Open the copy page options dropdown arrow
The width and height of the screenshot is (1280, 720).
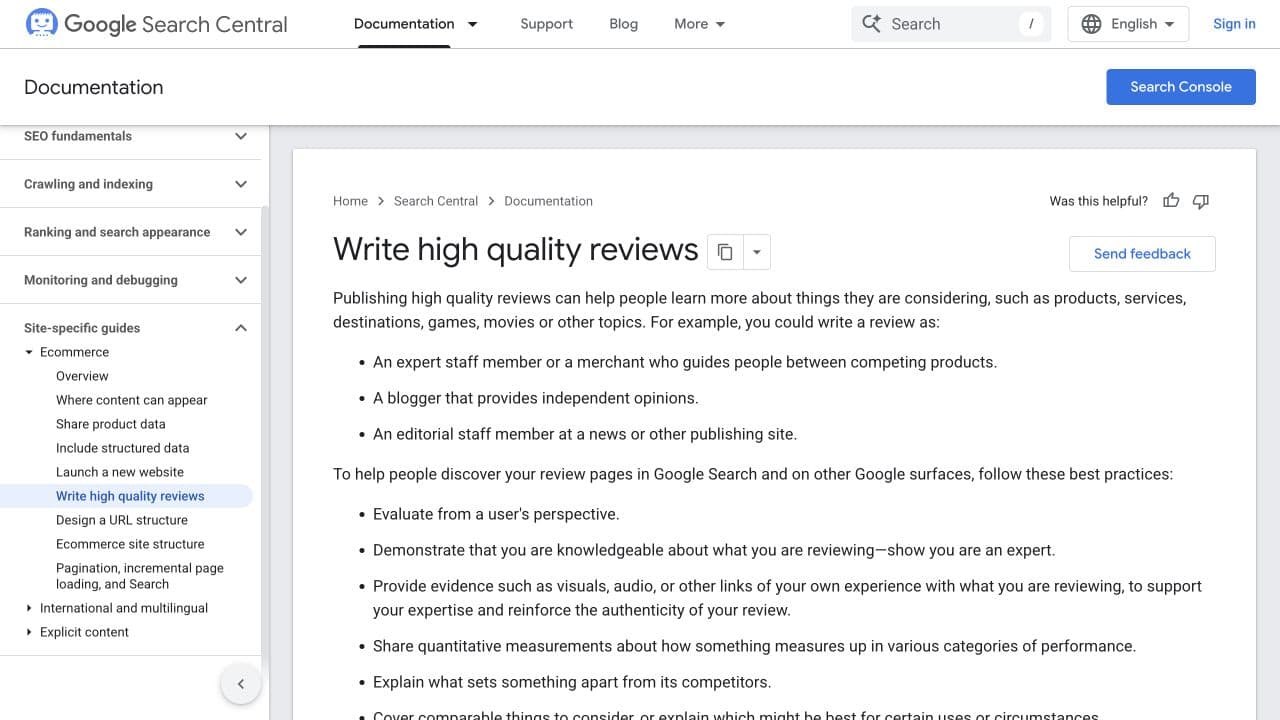click(x=757, y=252)
